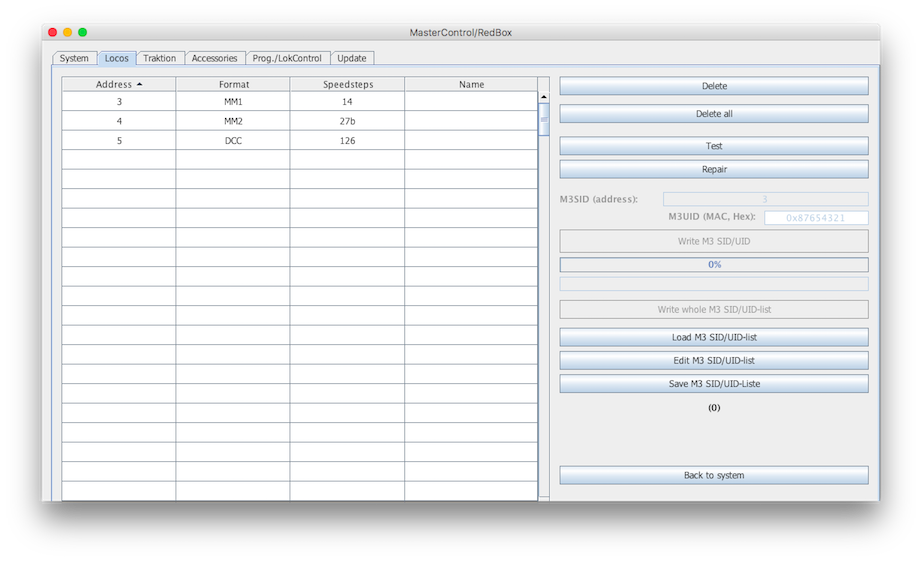Run the Test button
This screenshot has width=922, height=561.
(713, 147)
